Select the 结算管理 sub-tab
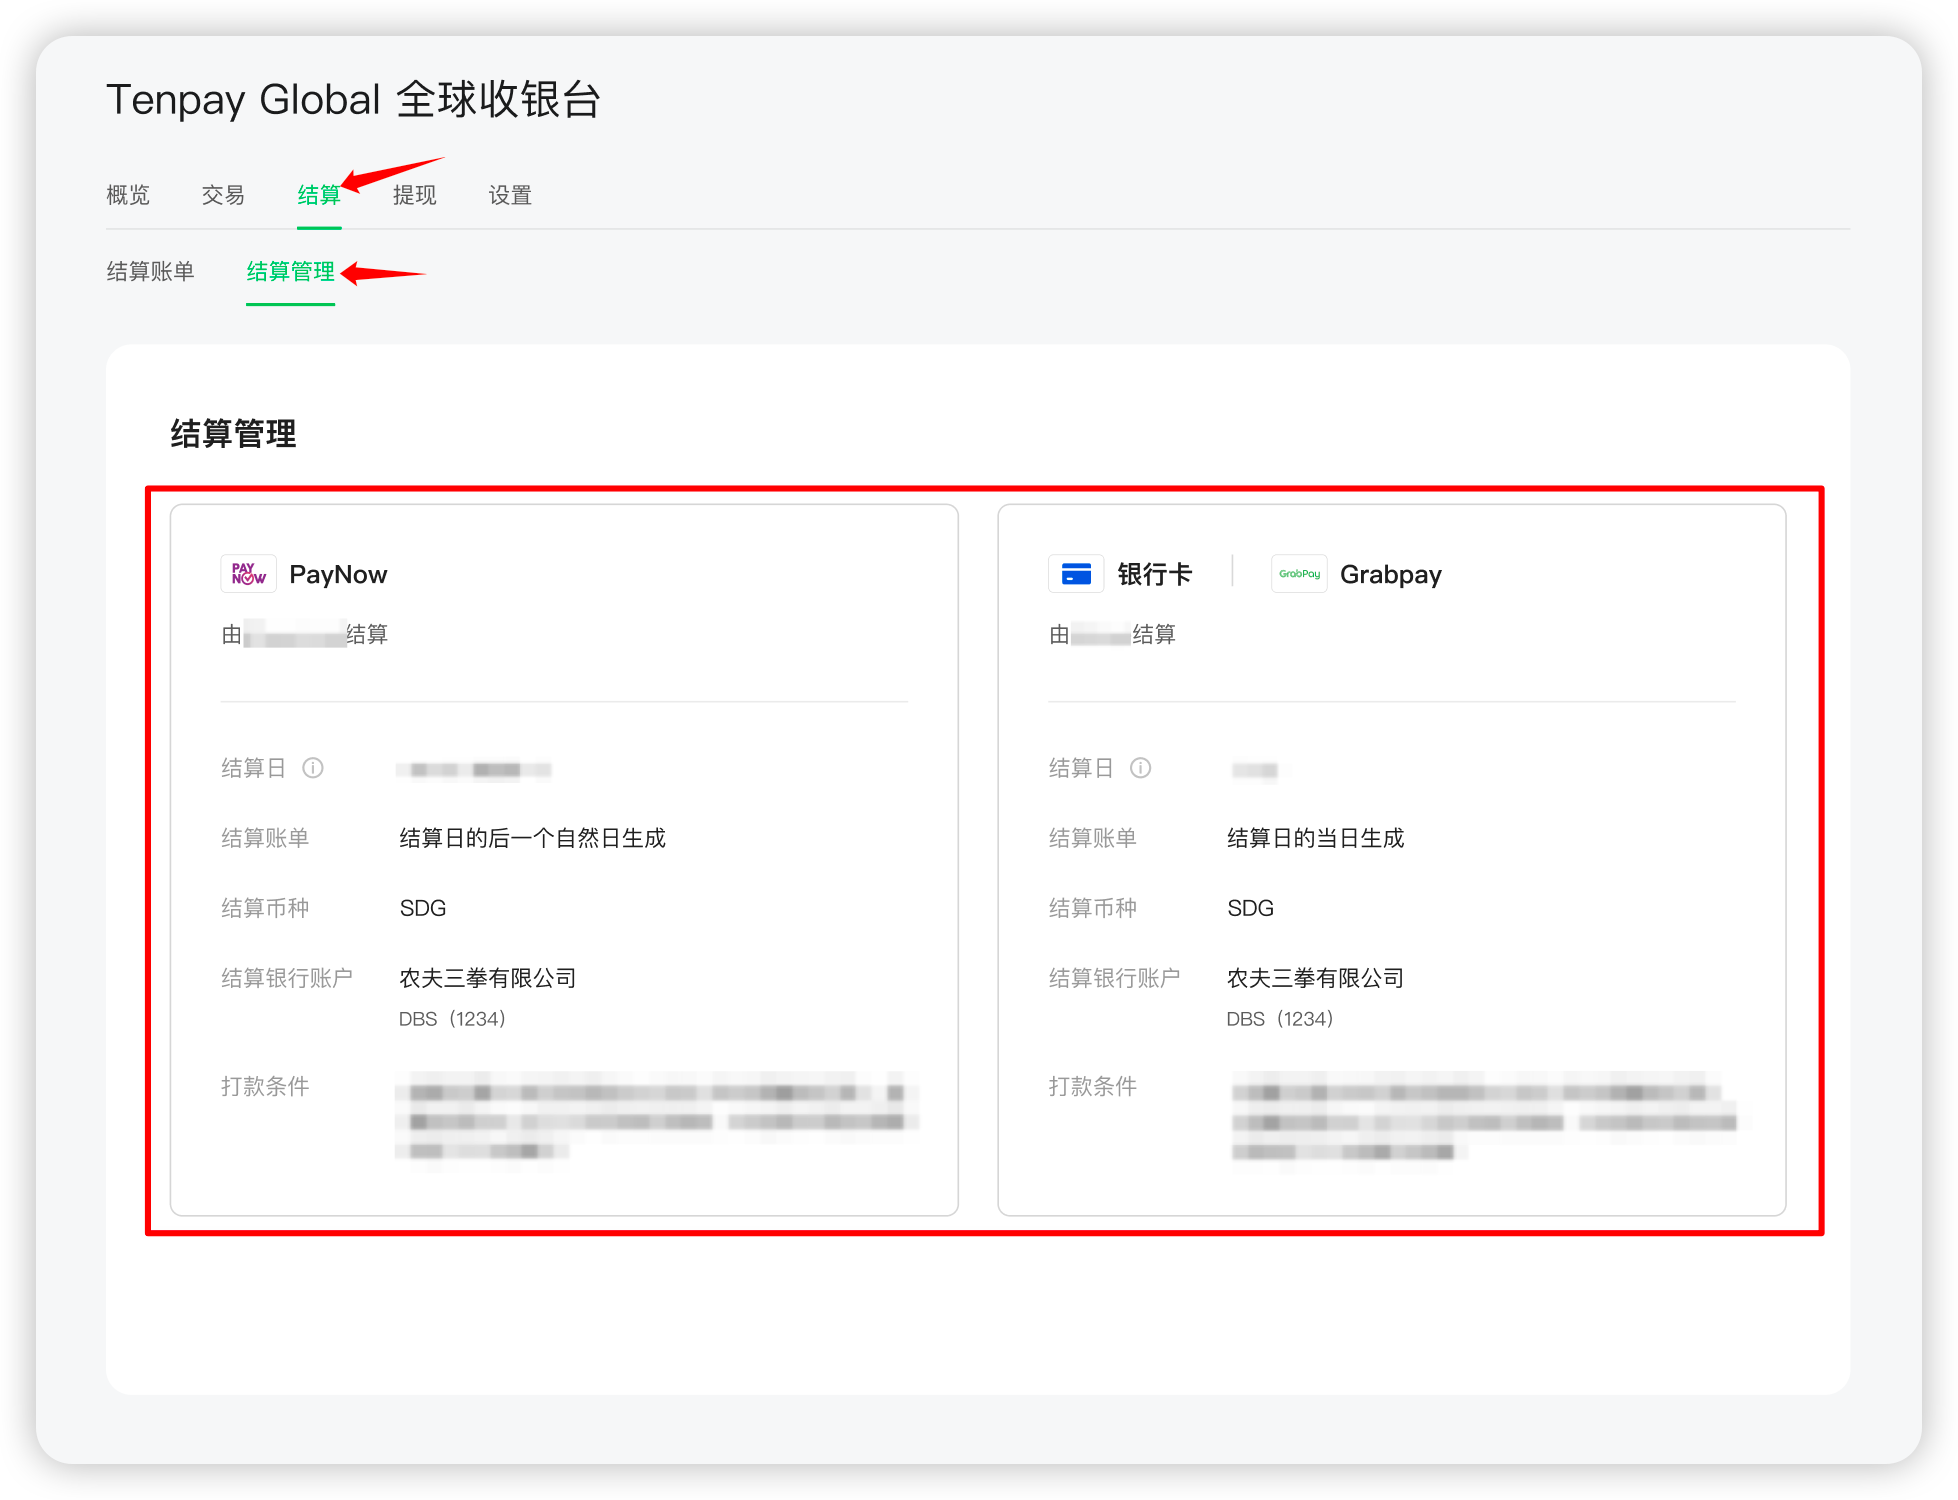Image resolution: width=1958 pixels, height=1500 pixels. point(290,272)
